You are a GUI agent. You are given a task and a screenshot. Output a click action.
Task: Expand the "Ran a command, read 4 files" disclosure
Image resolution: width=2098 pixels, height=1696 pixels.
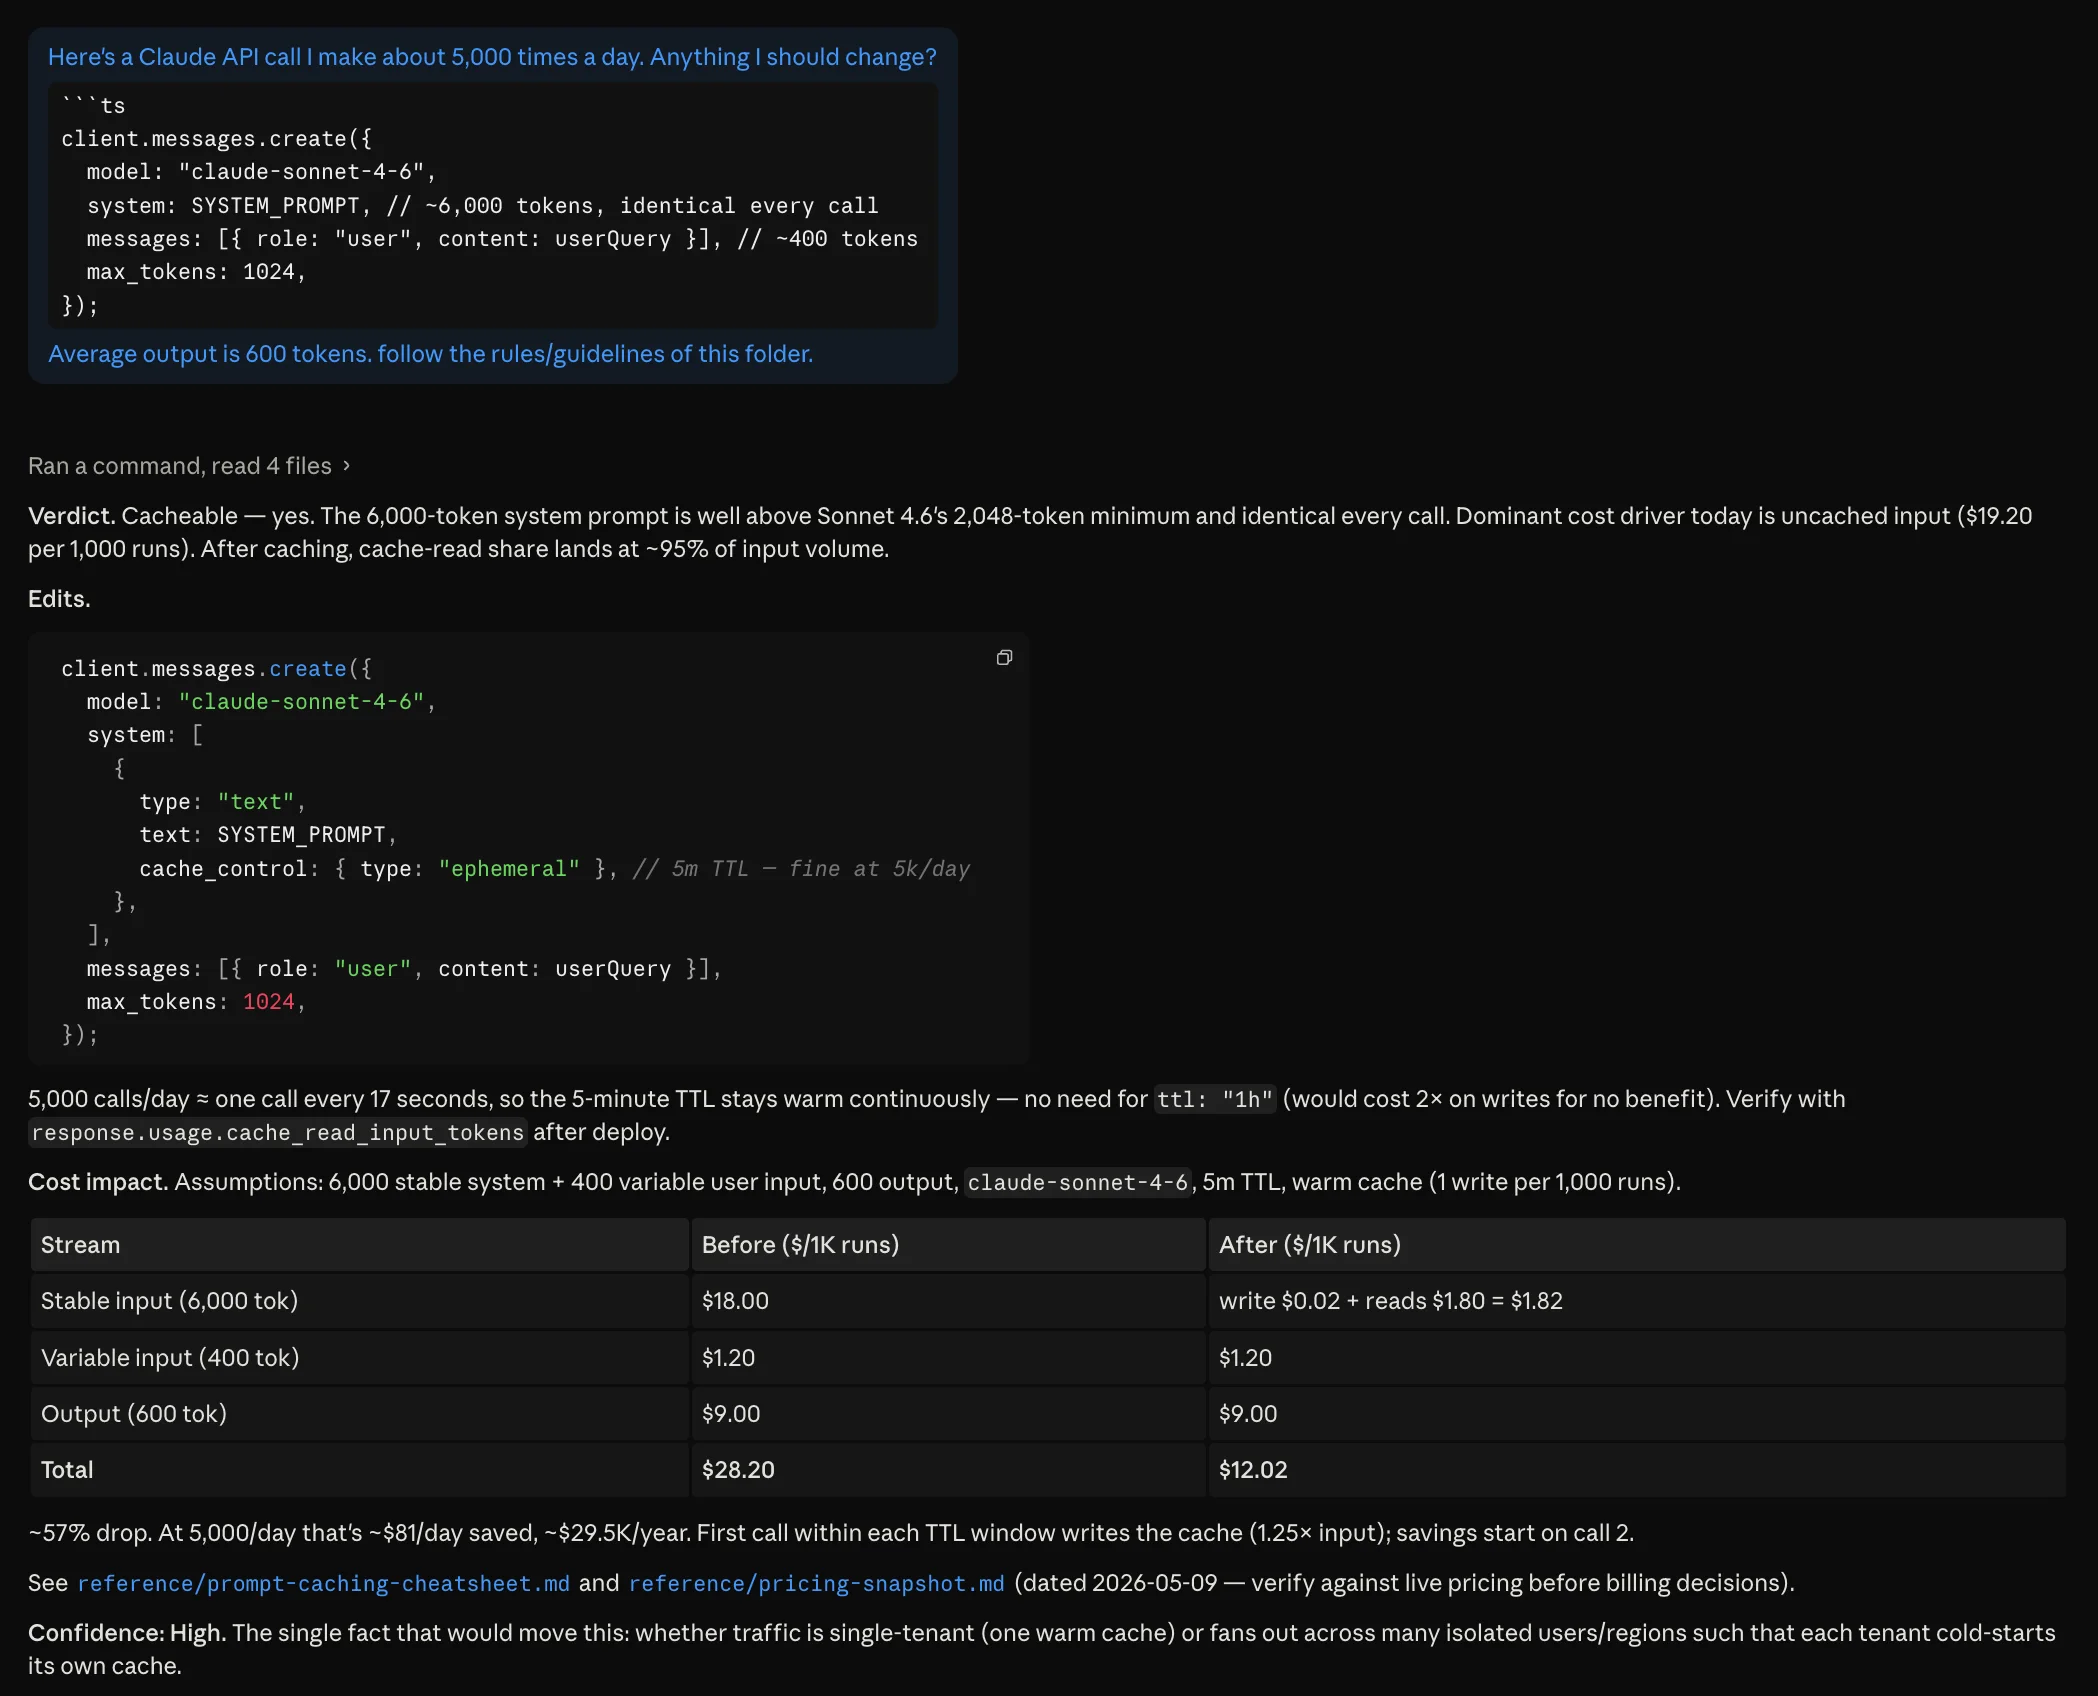[189, 466]
